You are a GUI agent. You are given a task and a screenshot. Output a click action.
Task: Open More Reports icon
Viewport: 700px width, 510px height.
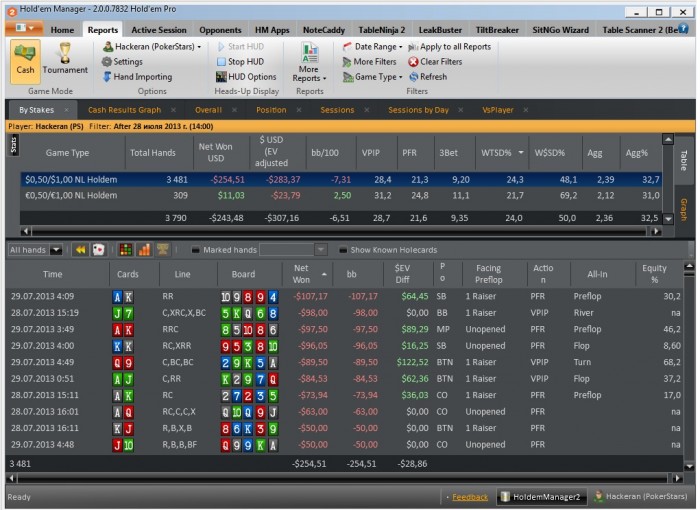pos(309,62)
